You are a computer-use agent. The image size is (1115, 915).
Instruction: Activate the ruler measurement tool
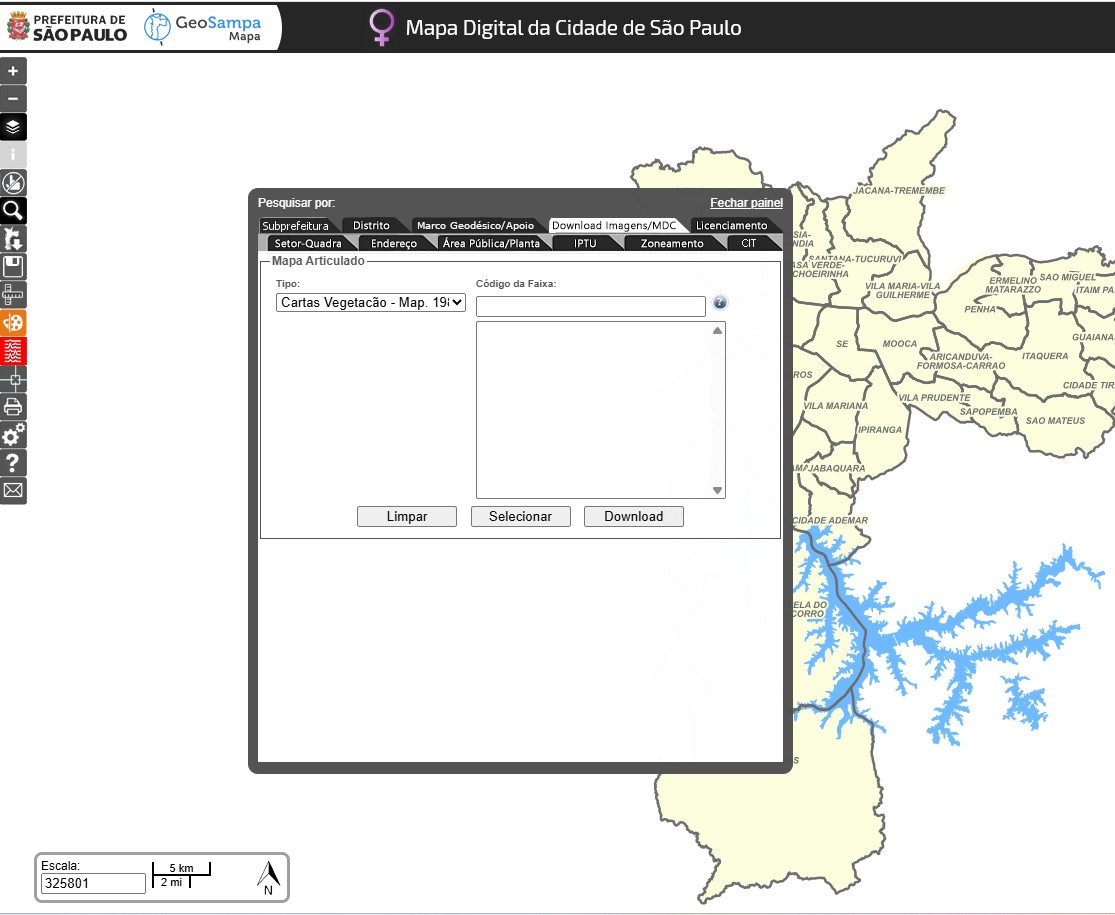point(13,295)
